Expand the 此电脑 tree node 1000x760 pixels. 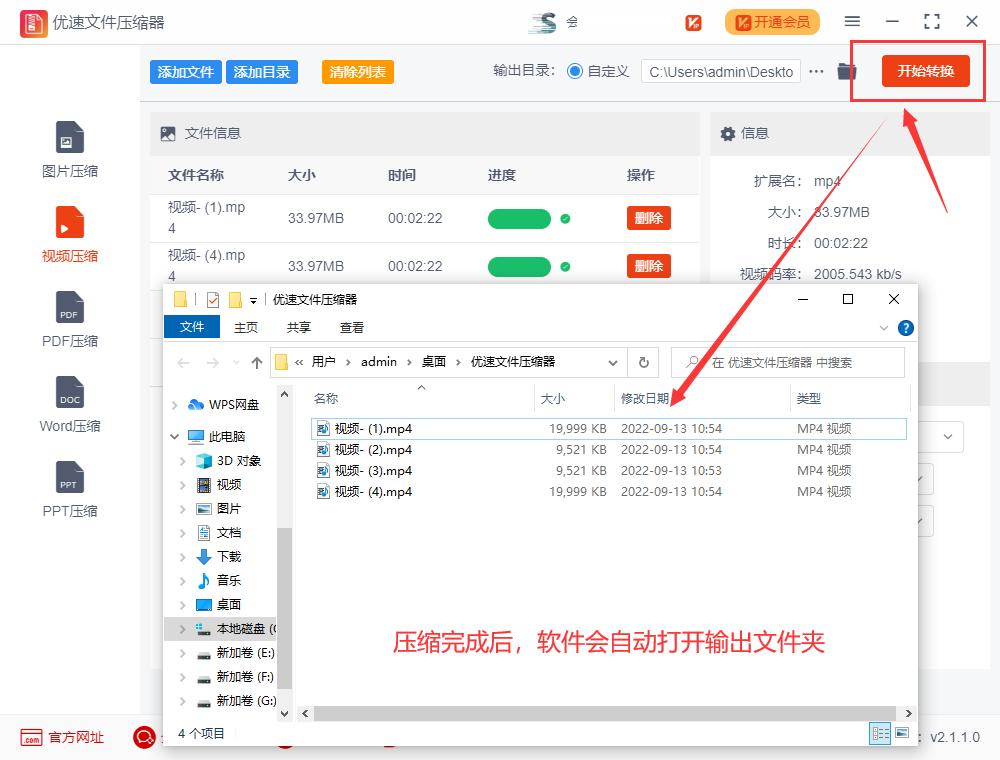(x=173, y=435)
